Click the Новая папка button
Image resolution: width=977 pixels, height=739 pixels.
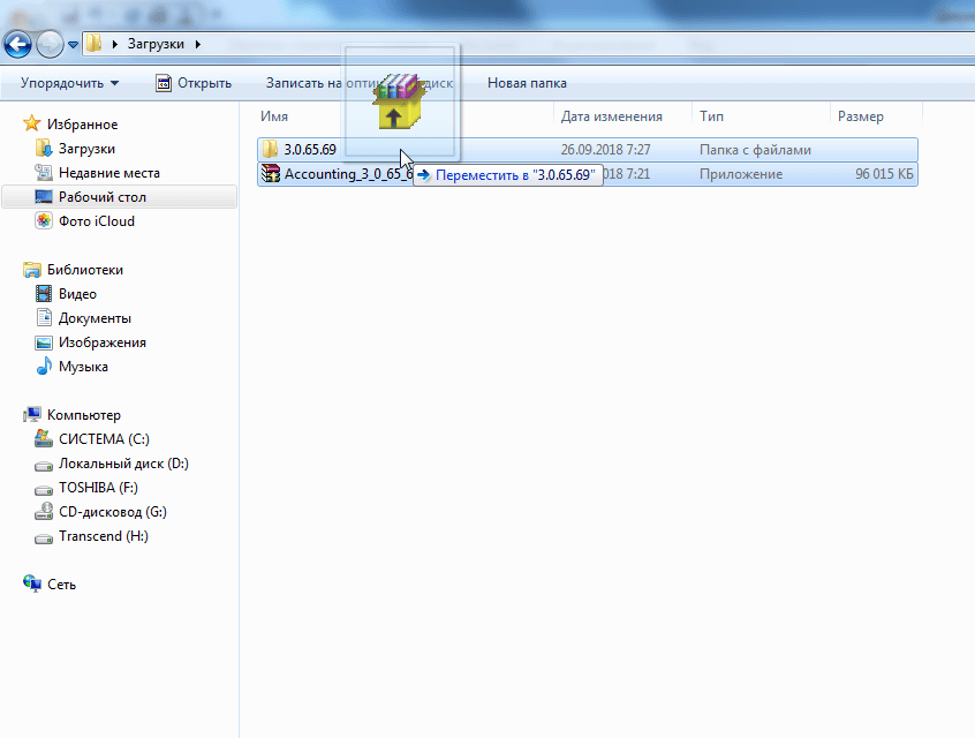(x=526, y=83)
